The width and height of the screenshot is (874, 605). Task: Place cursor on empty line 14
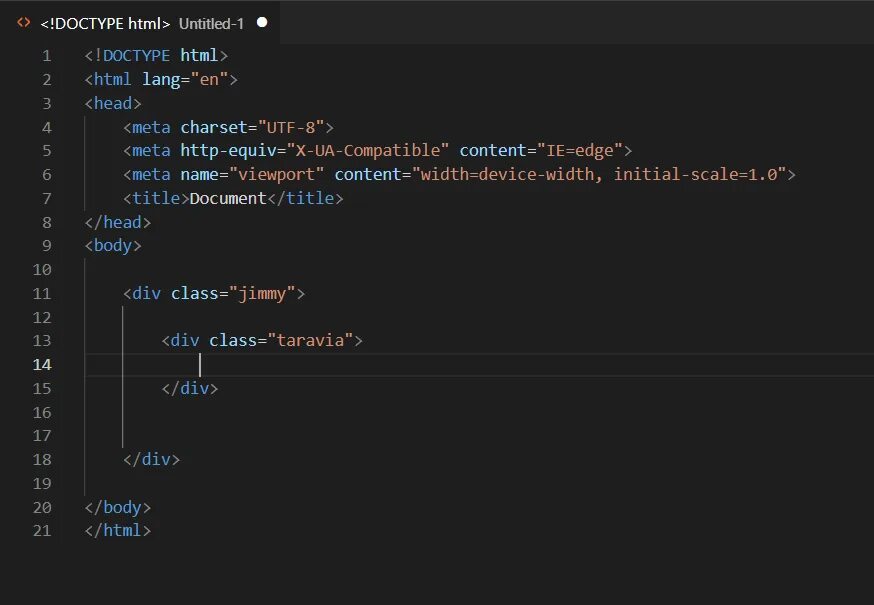pyautogui.click(x=479, y=365)
